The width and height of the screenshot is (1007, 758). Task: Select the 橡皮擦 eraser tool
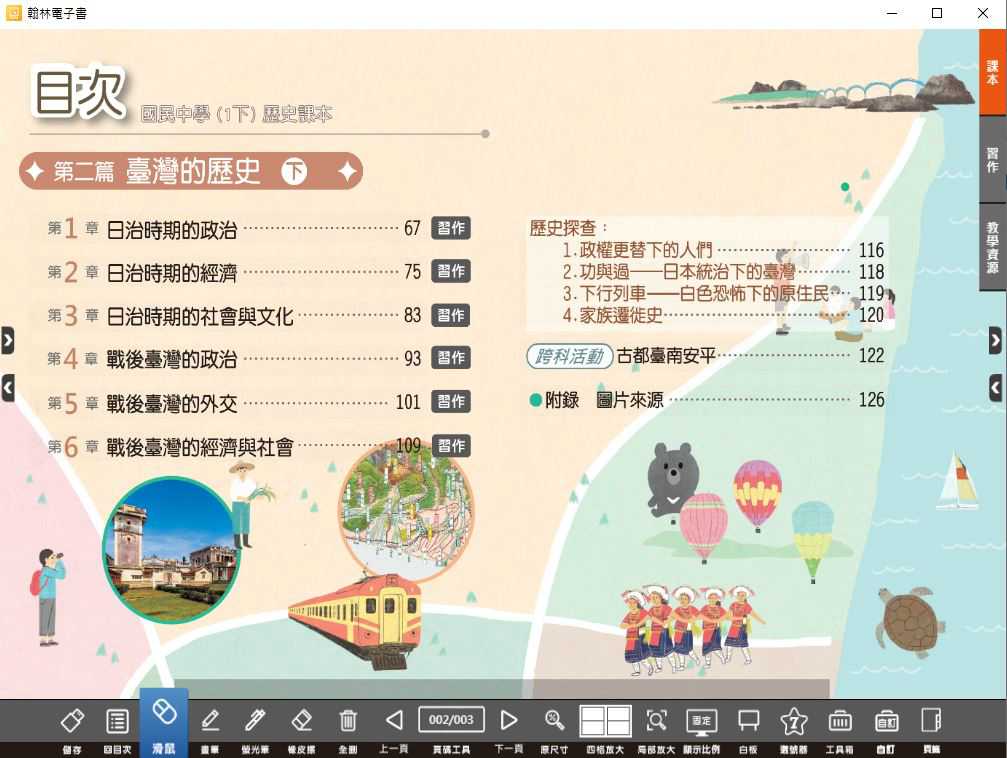(x=301, y=721)
